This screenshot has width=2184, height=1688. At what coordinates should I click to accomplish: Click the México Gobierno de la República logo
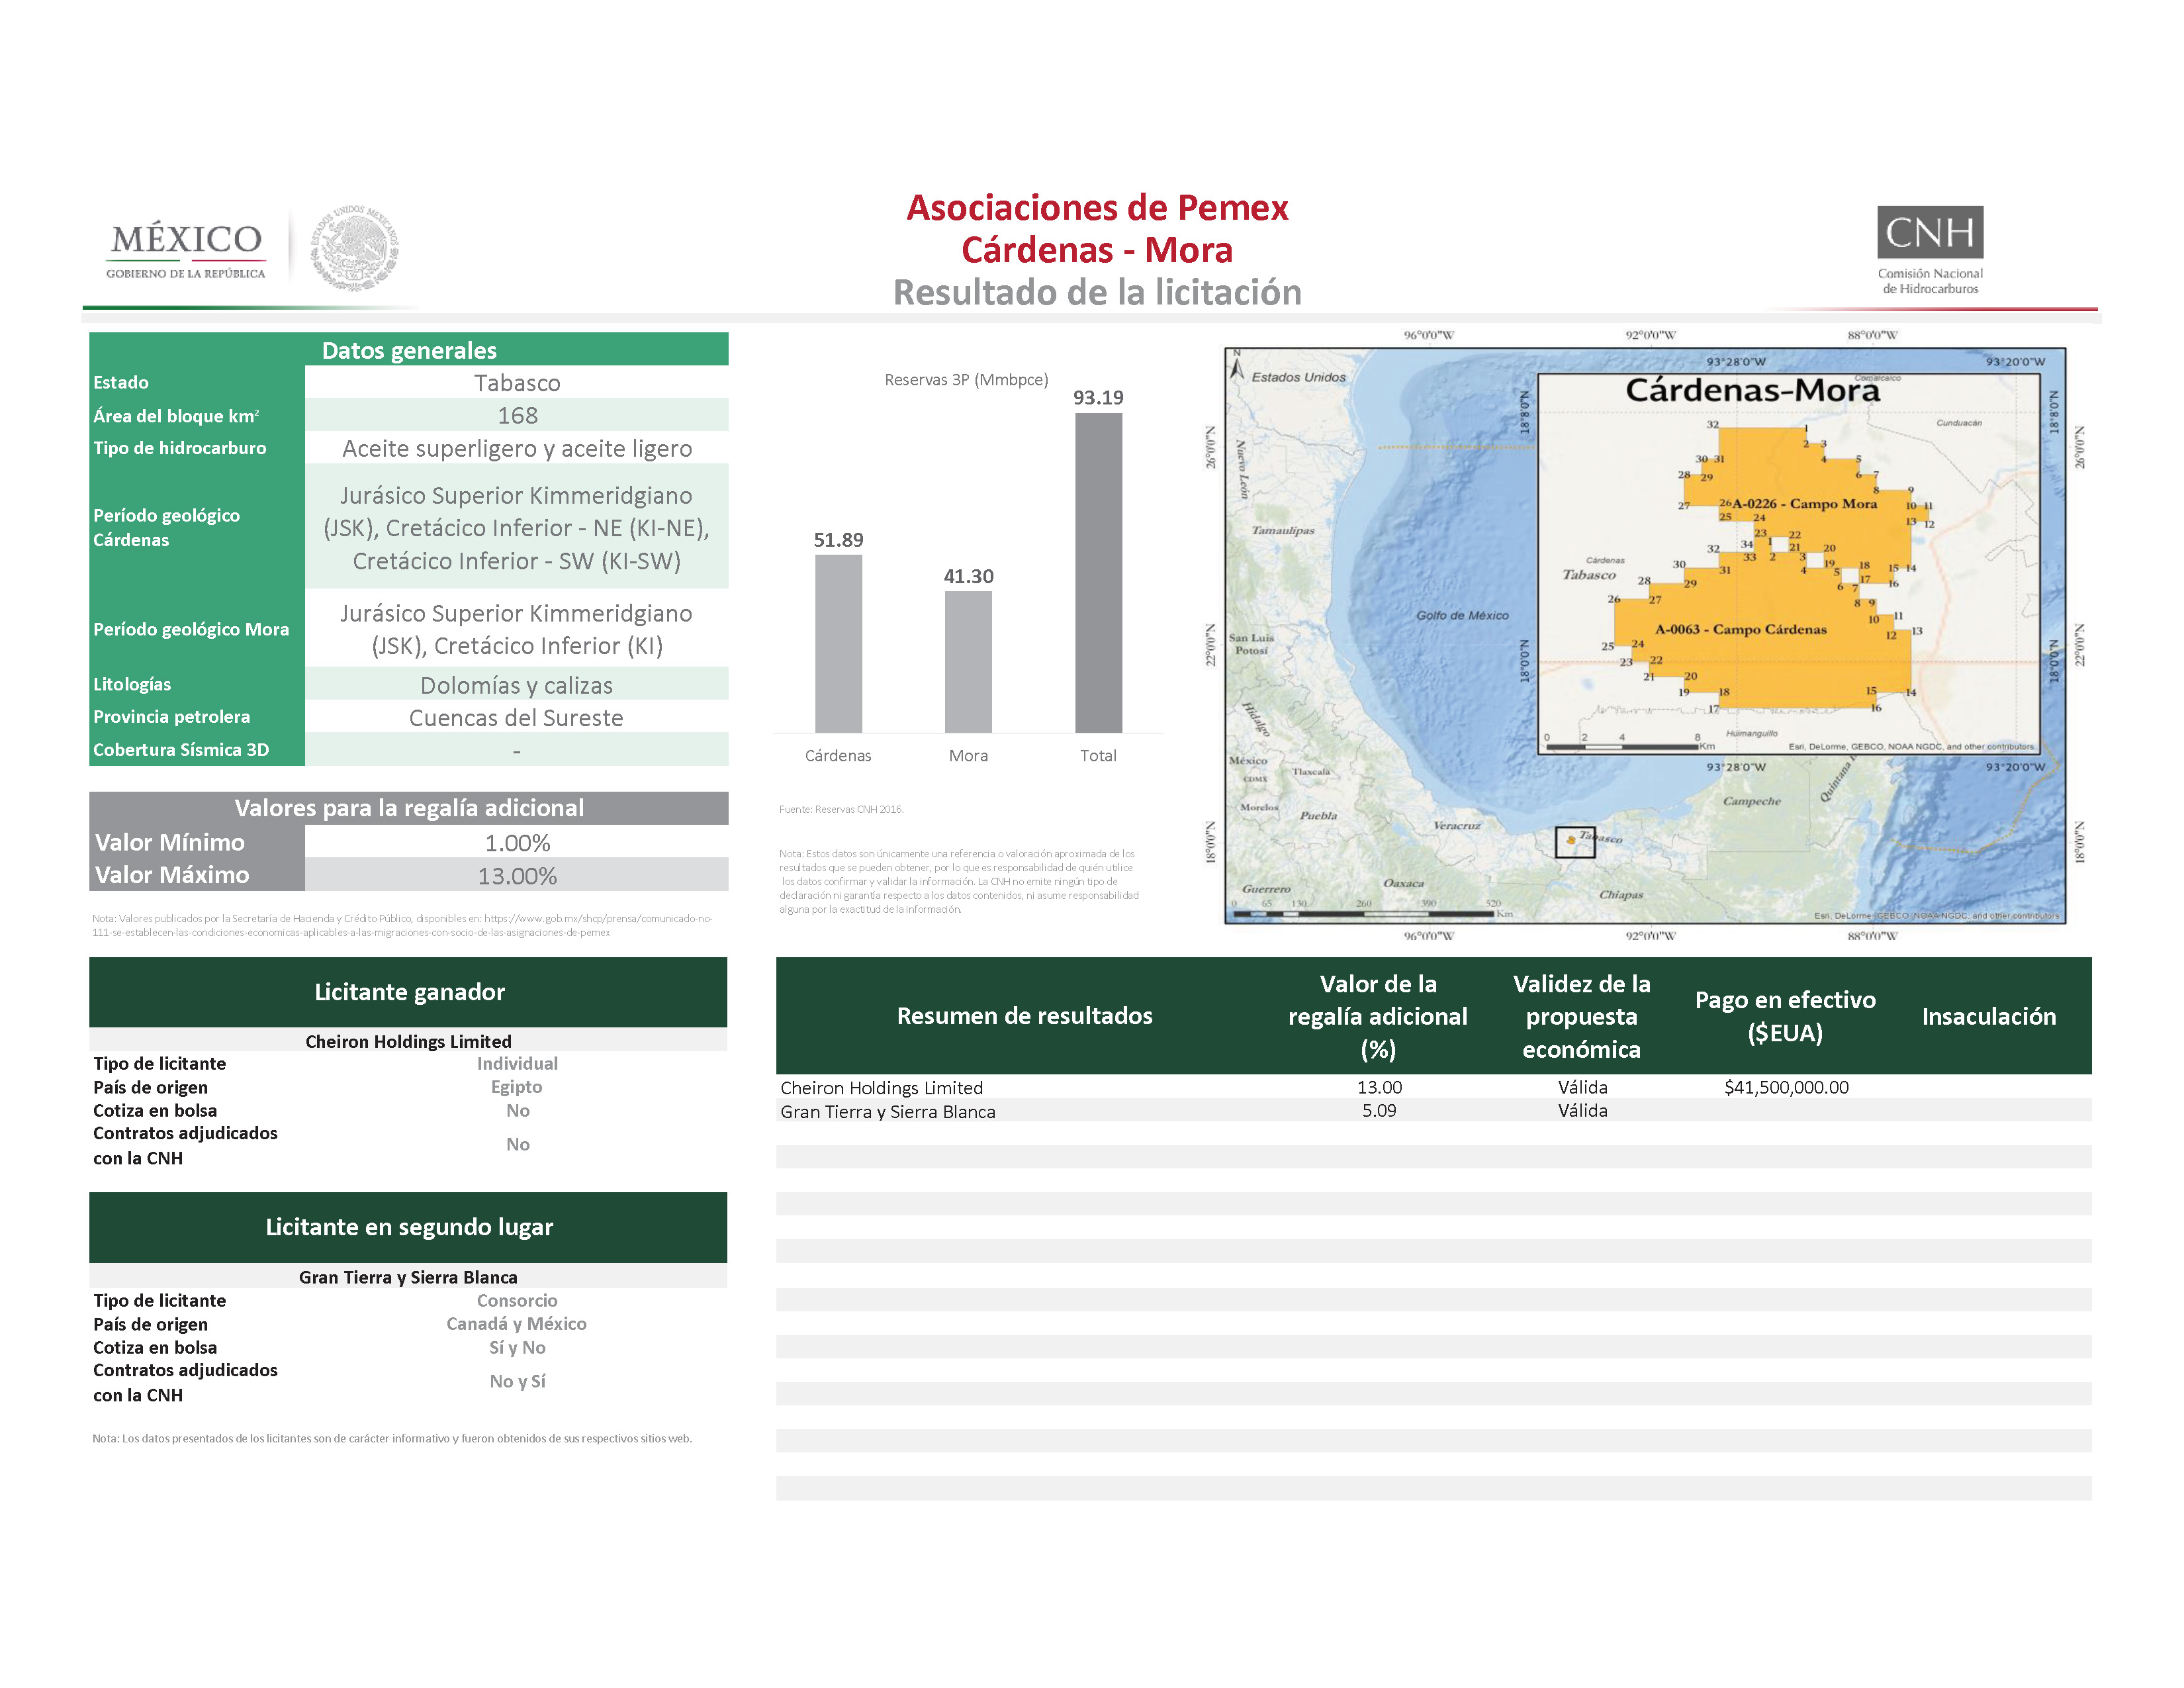pyautogui.click(x=186, y=250)
